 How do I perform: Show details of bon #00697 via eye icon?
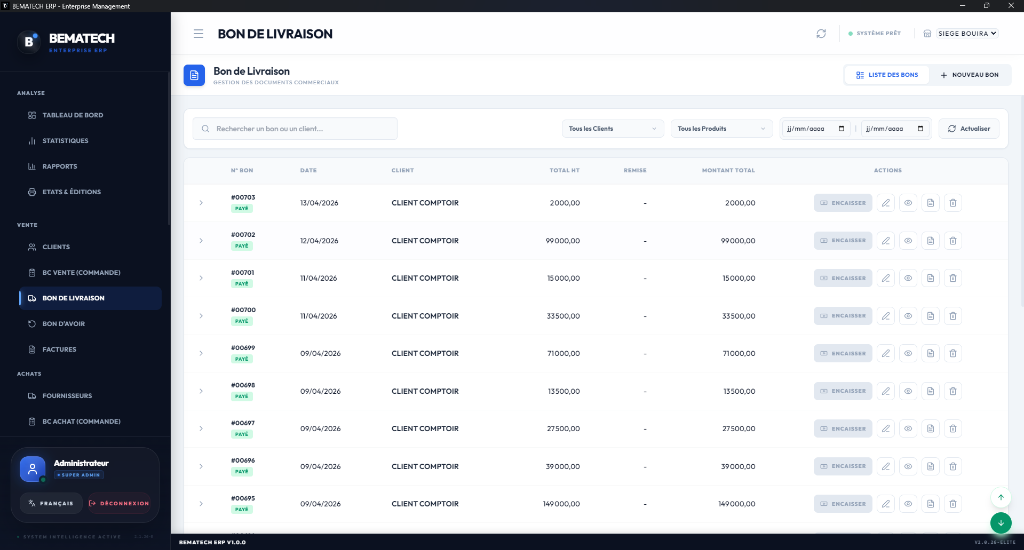tap(908, 429)
